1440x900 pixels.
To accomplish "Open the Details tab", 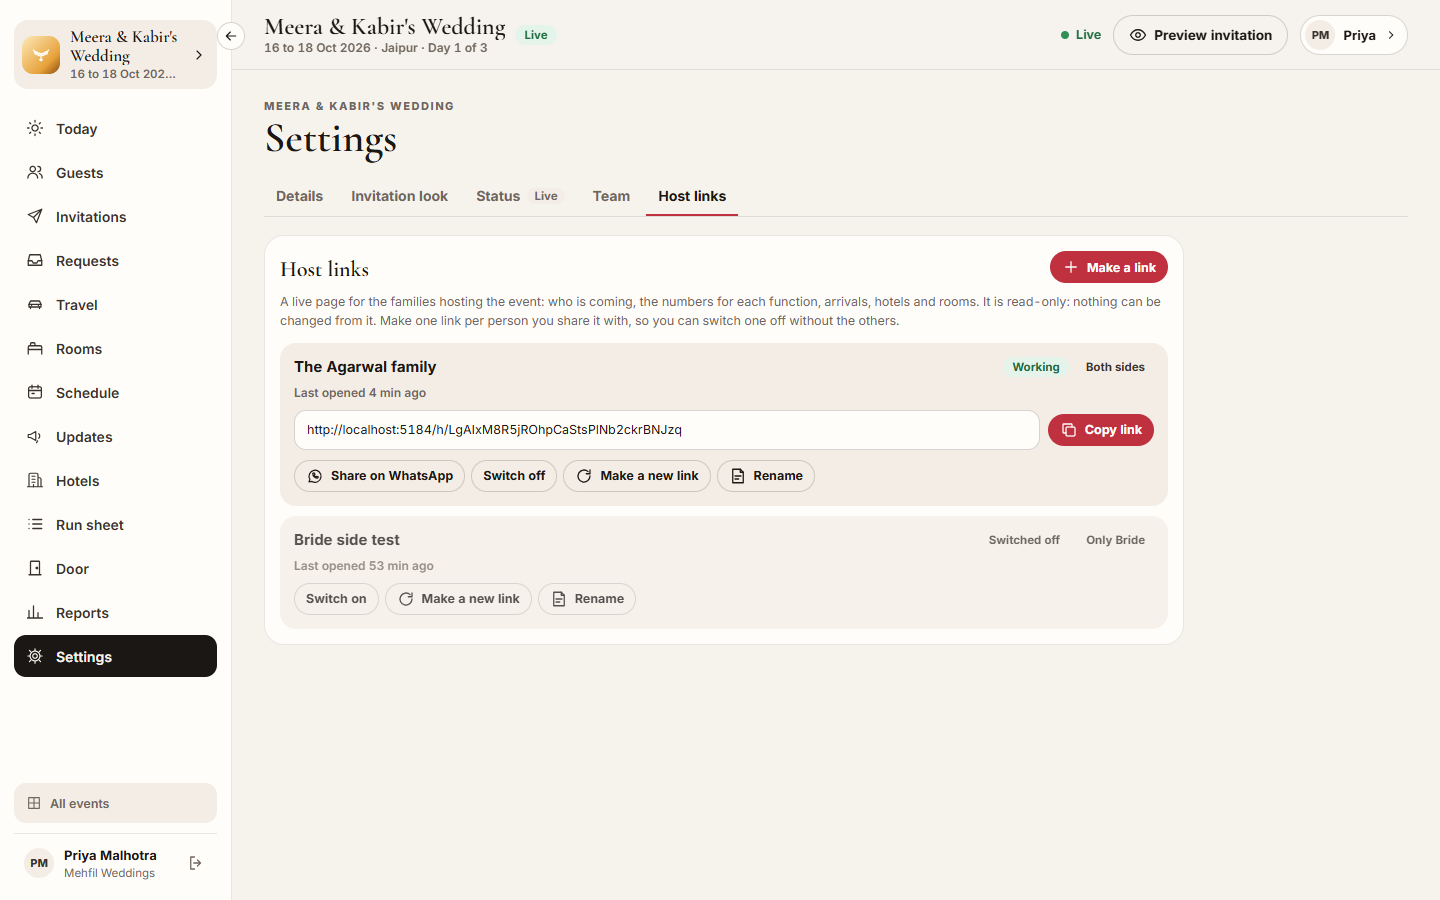I will [299, 196].
